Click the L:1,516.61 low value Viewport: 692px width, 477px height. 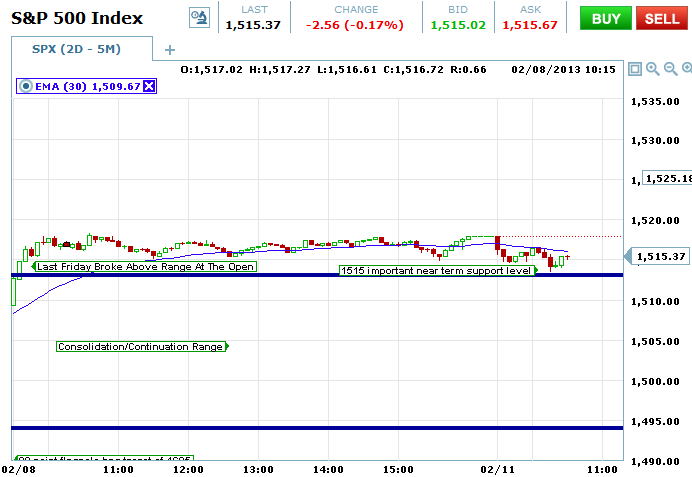coord(347,70)
